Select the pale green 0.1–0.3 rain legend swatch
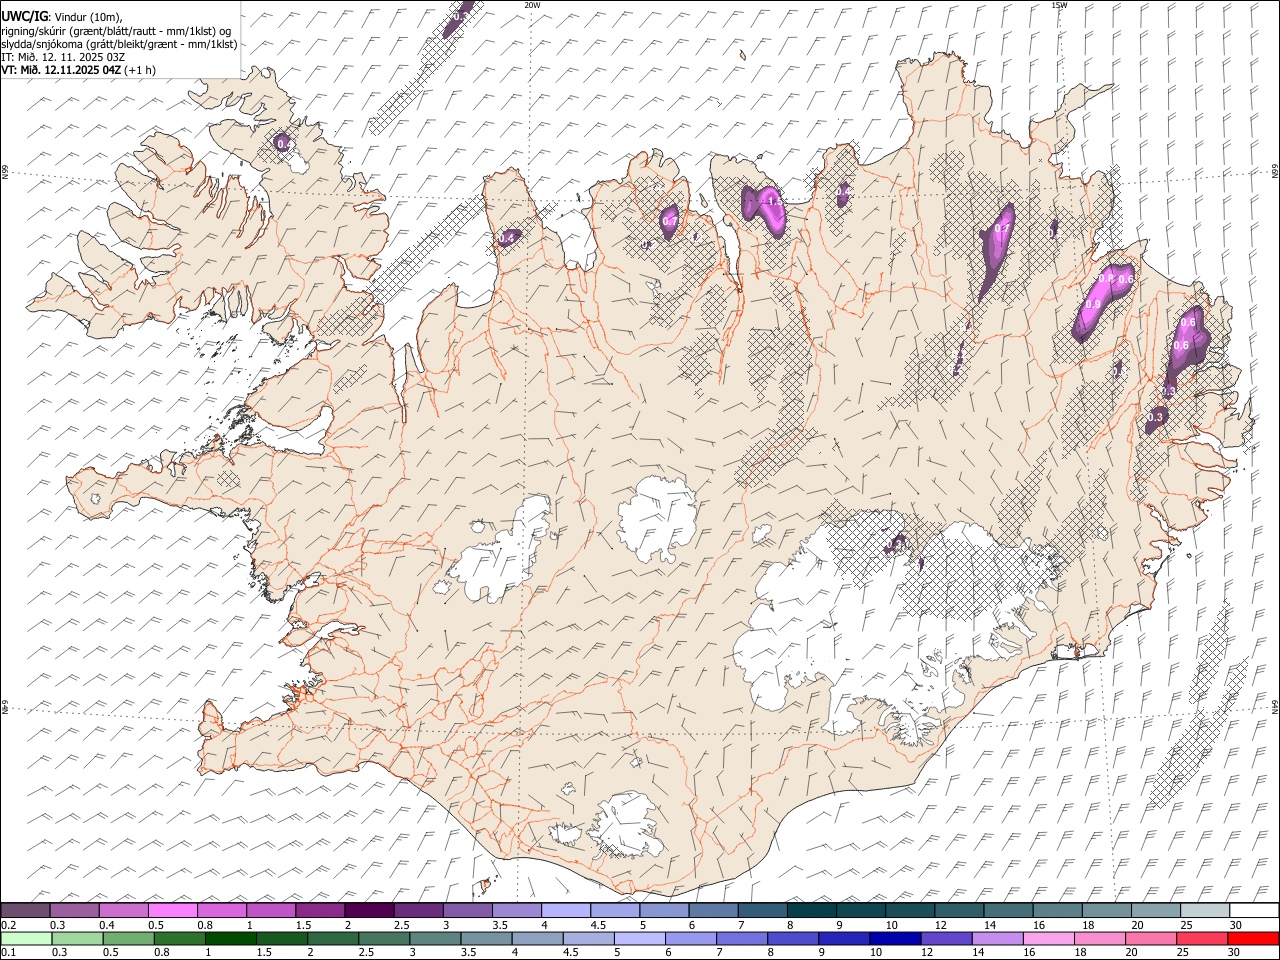 [x=27, y=938]
